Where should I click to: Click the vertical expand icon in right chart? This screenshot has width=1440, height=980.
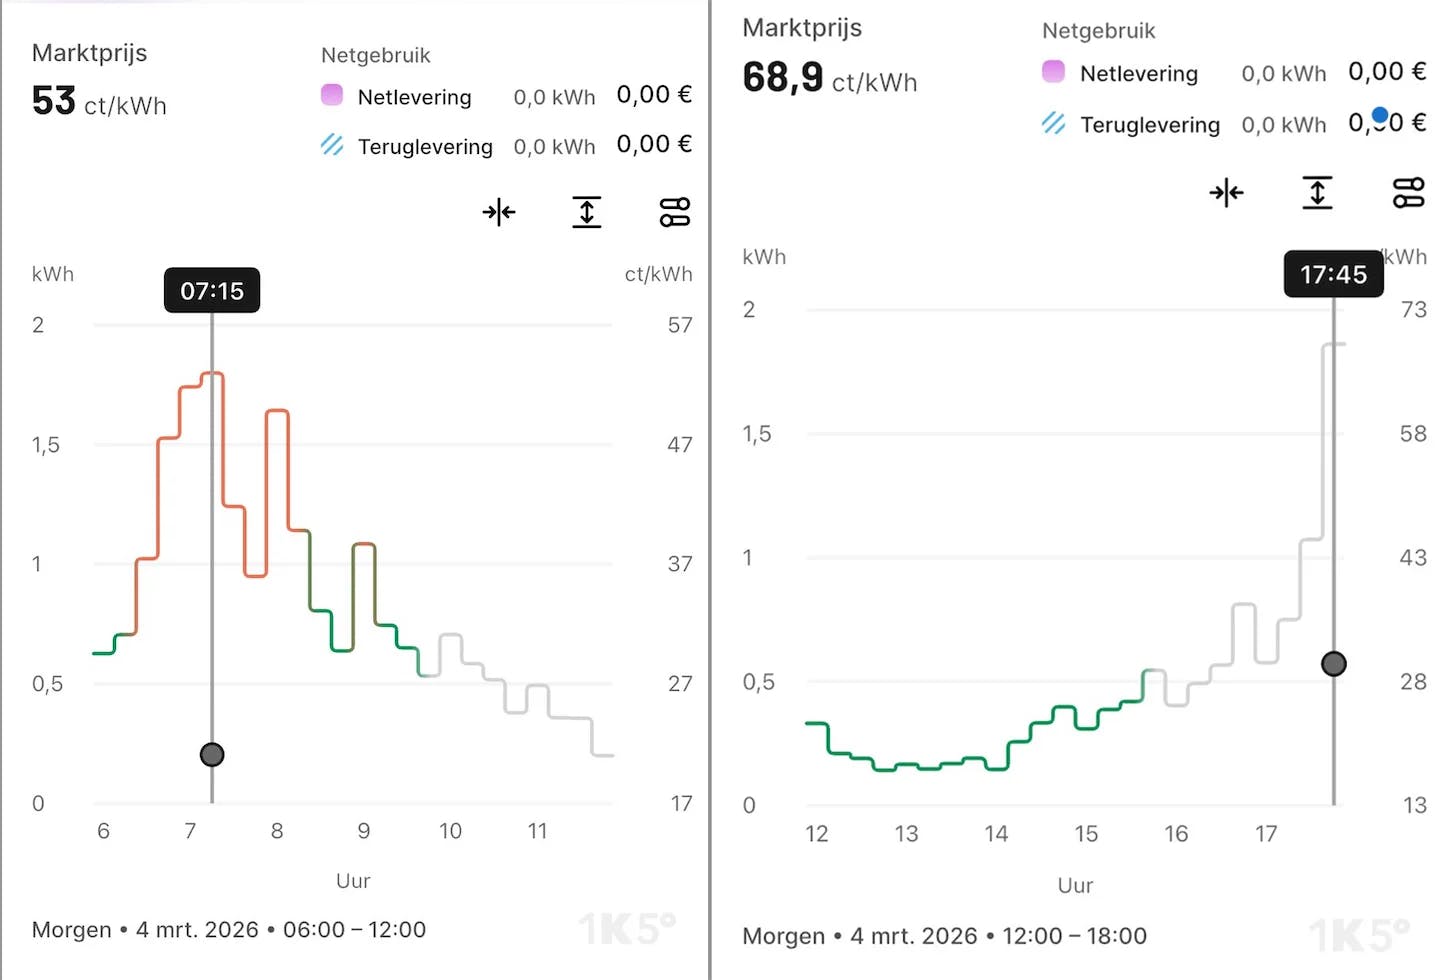point(1317,192)
